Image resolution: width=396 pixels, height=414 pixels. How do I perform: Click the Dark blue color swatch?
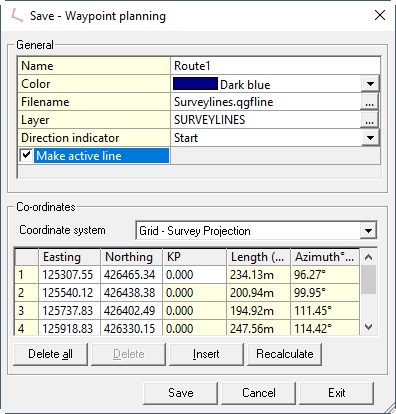pos(195,84)
